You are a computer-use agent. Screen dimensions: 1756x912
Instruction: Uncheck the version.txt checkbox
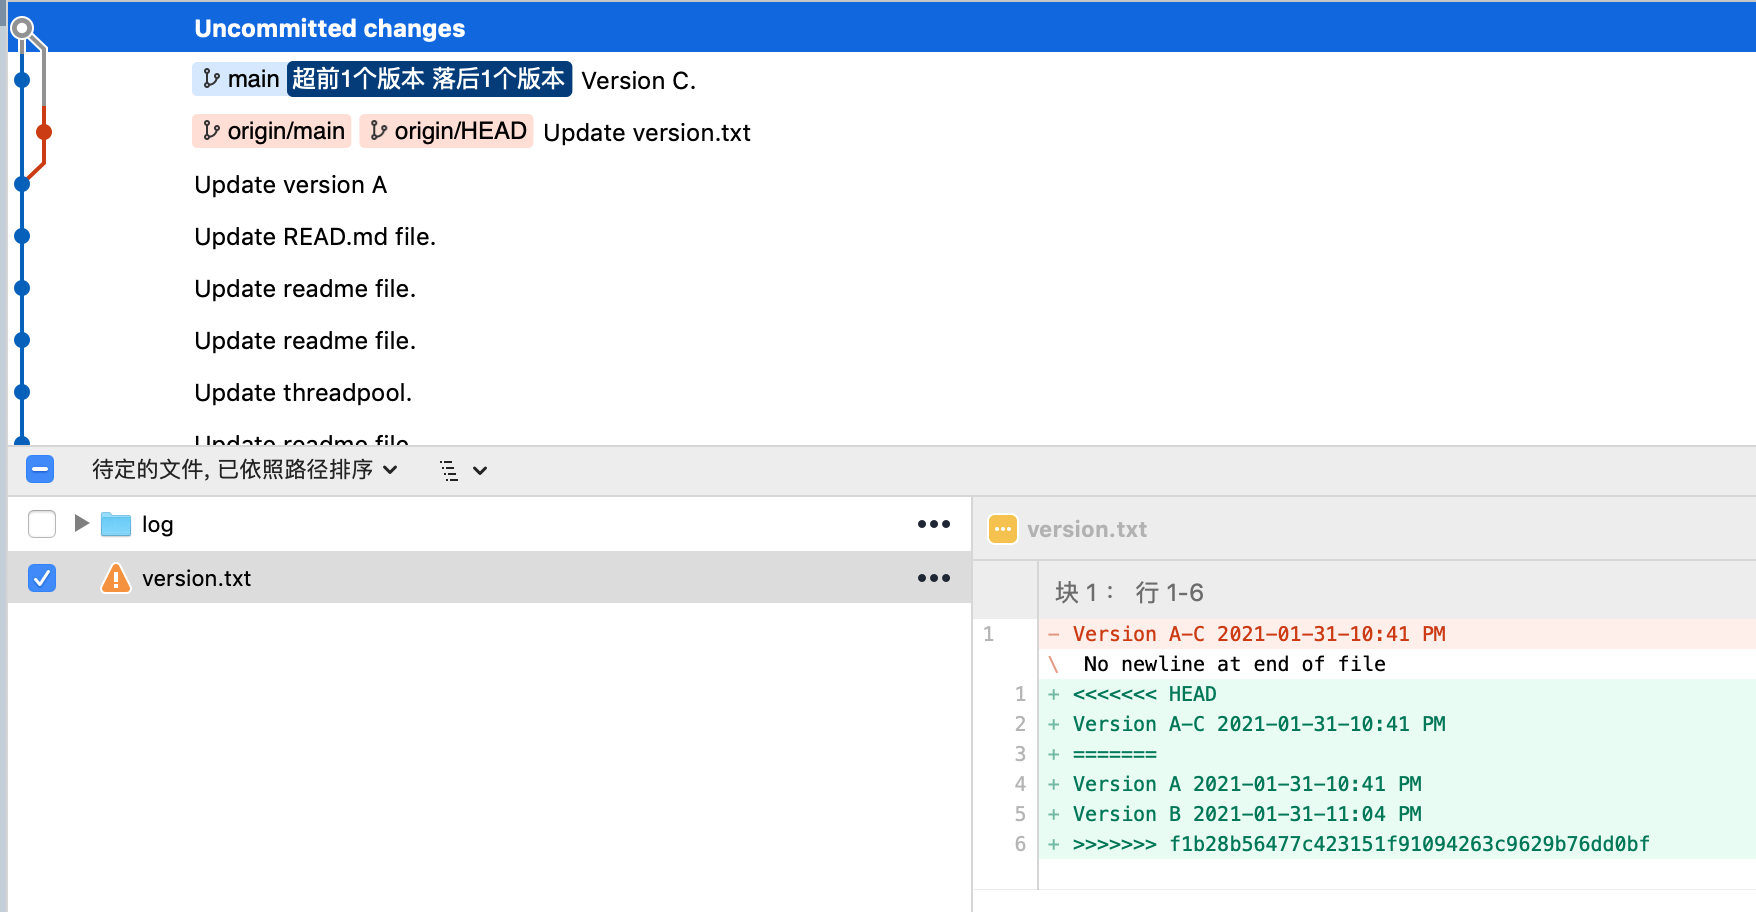click(42, 578)
